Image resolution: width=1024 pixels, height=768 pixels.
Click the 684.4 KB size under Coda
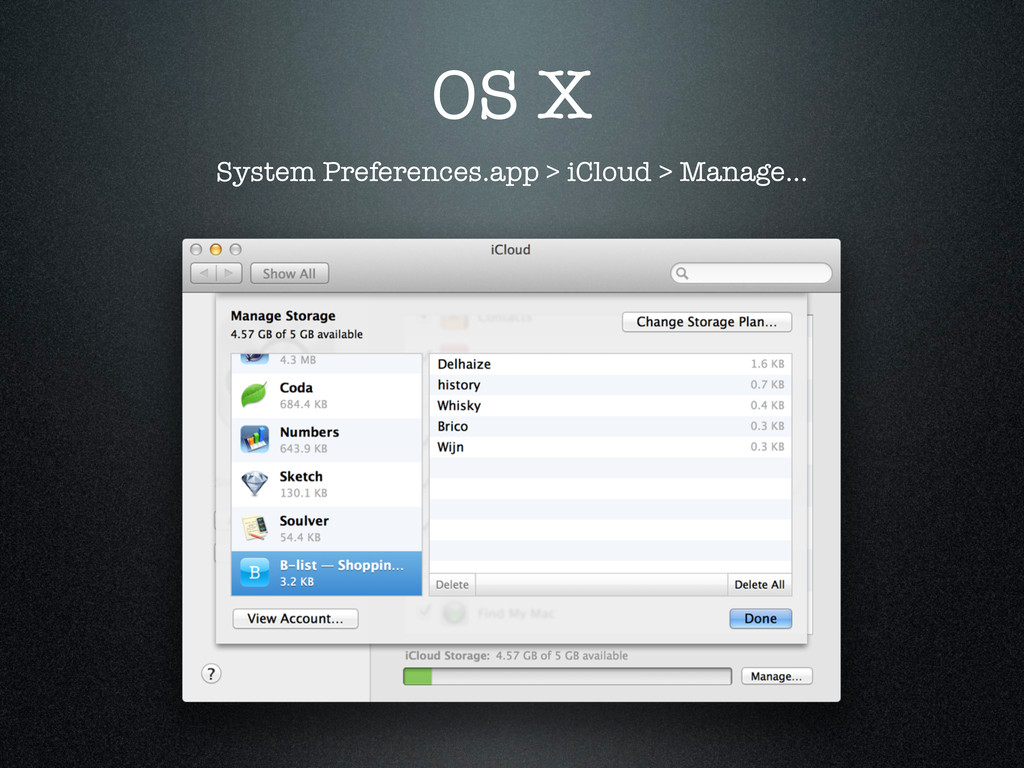304,404
